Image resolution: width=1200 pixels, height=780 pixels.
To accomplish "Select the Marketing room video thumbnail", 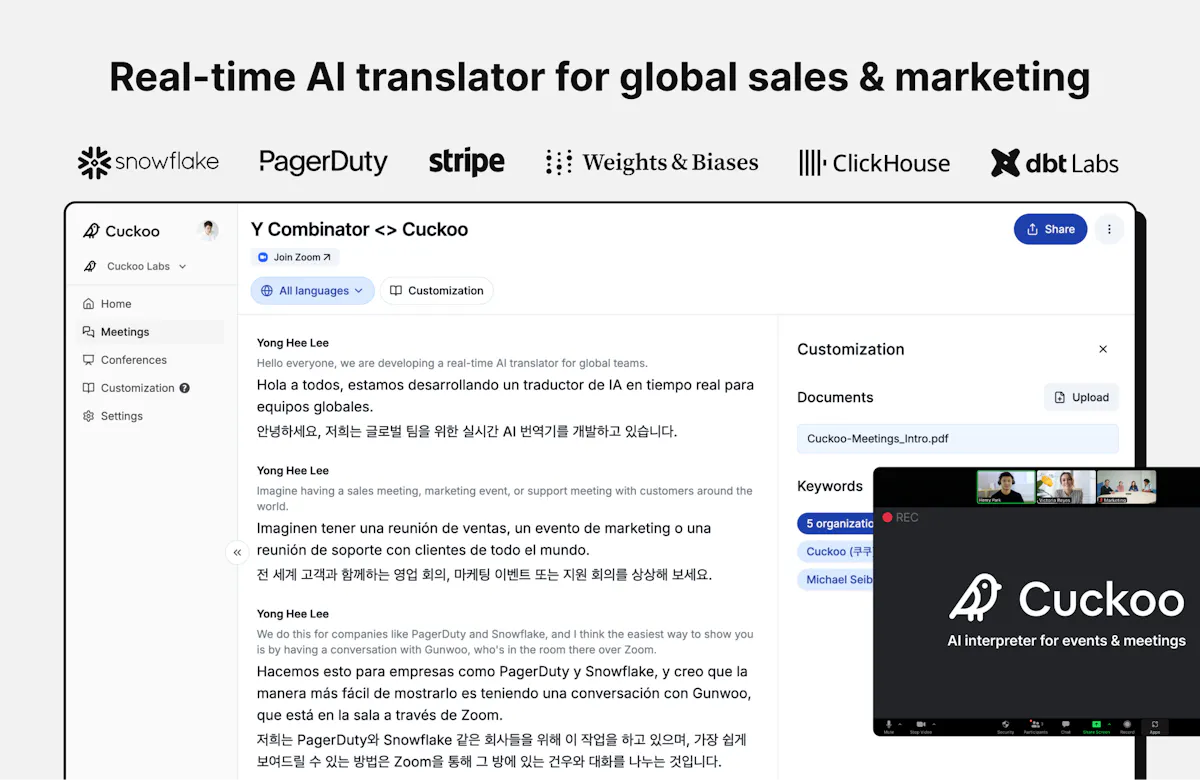I will (x=1126, y=486).
